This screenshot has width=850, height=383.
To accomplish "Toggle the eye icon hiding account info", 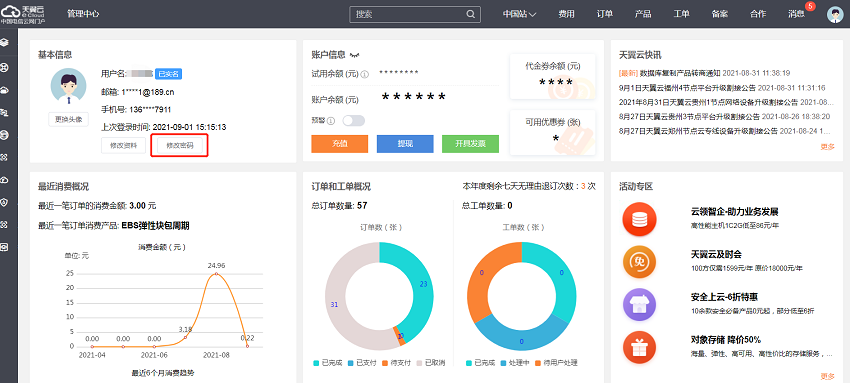I will pyautogui.click(x=355, y=55).
